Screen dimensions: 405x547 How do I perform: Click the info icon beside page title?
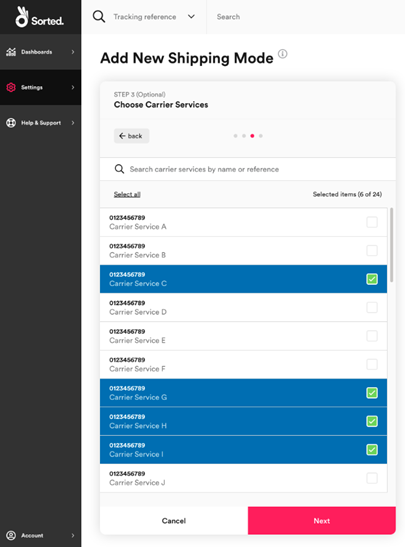(x=283, y=54)
